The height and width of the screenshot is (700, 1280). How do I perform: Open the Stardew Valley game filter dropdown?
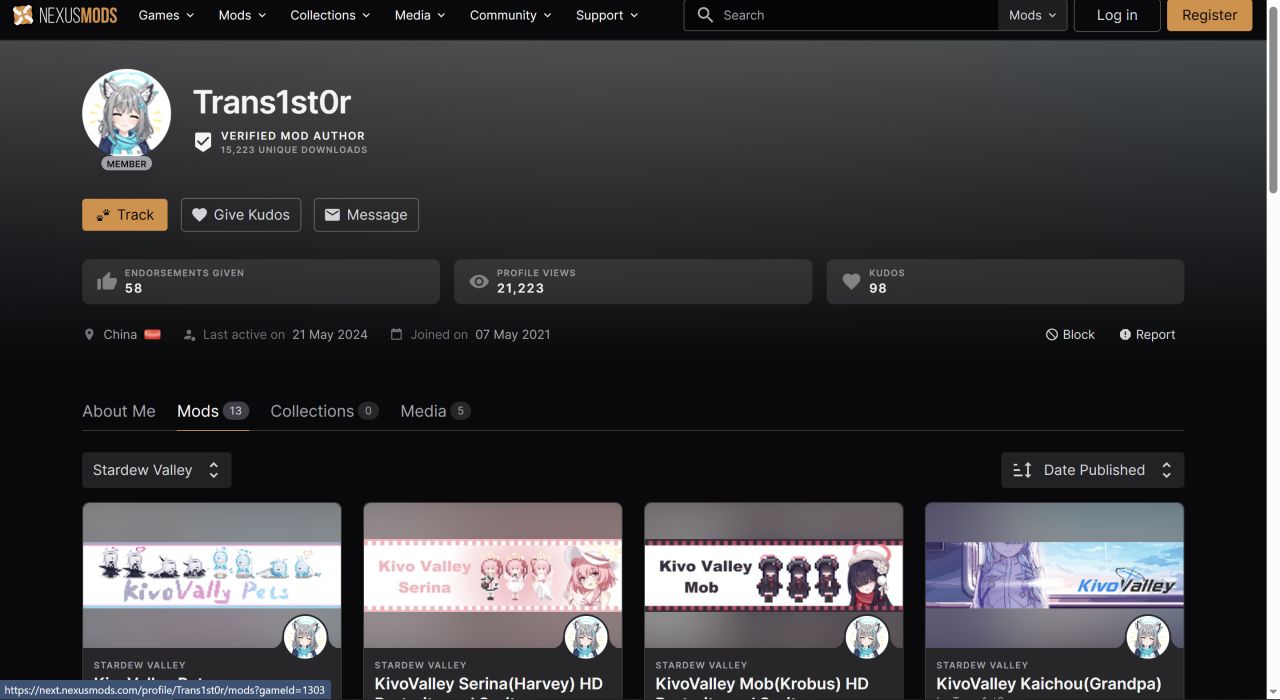157,470
